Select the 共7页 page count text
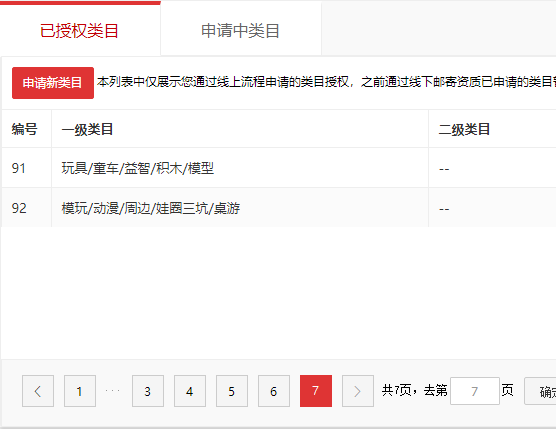Viewport: 556px width, 429px height. [x=396, y=390]
